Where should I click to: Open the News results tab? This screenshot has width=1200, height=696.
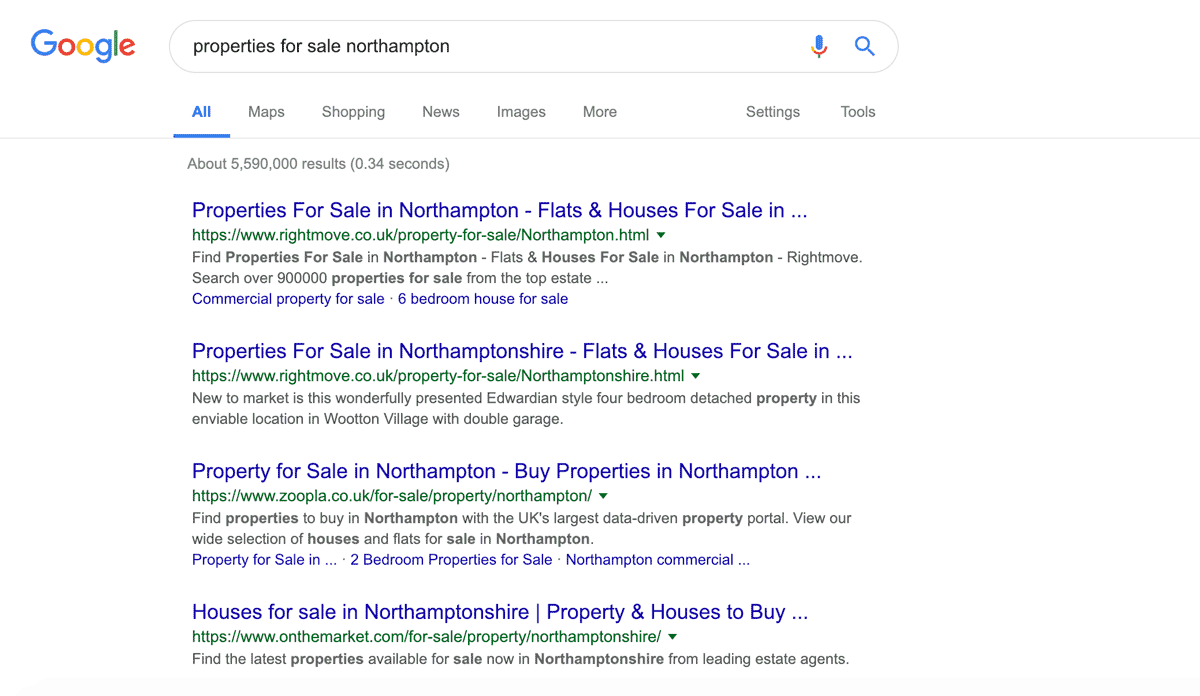441,112
